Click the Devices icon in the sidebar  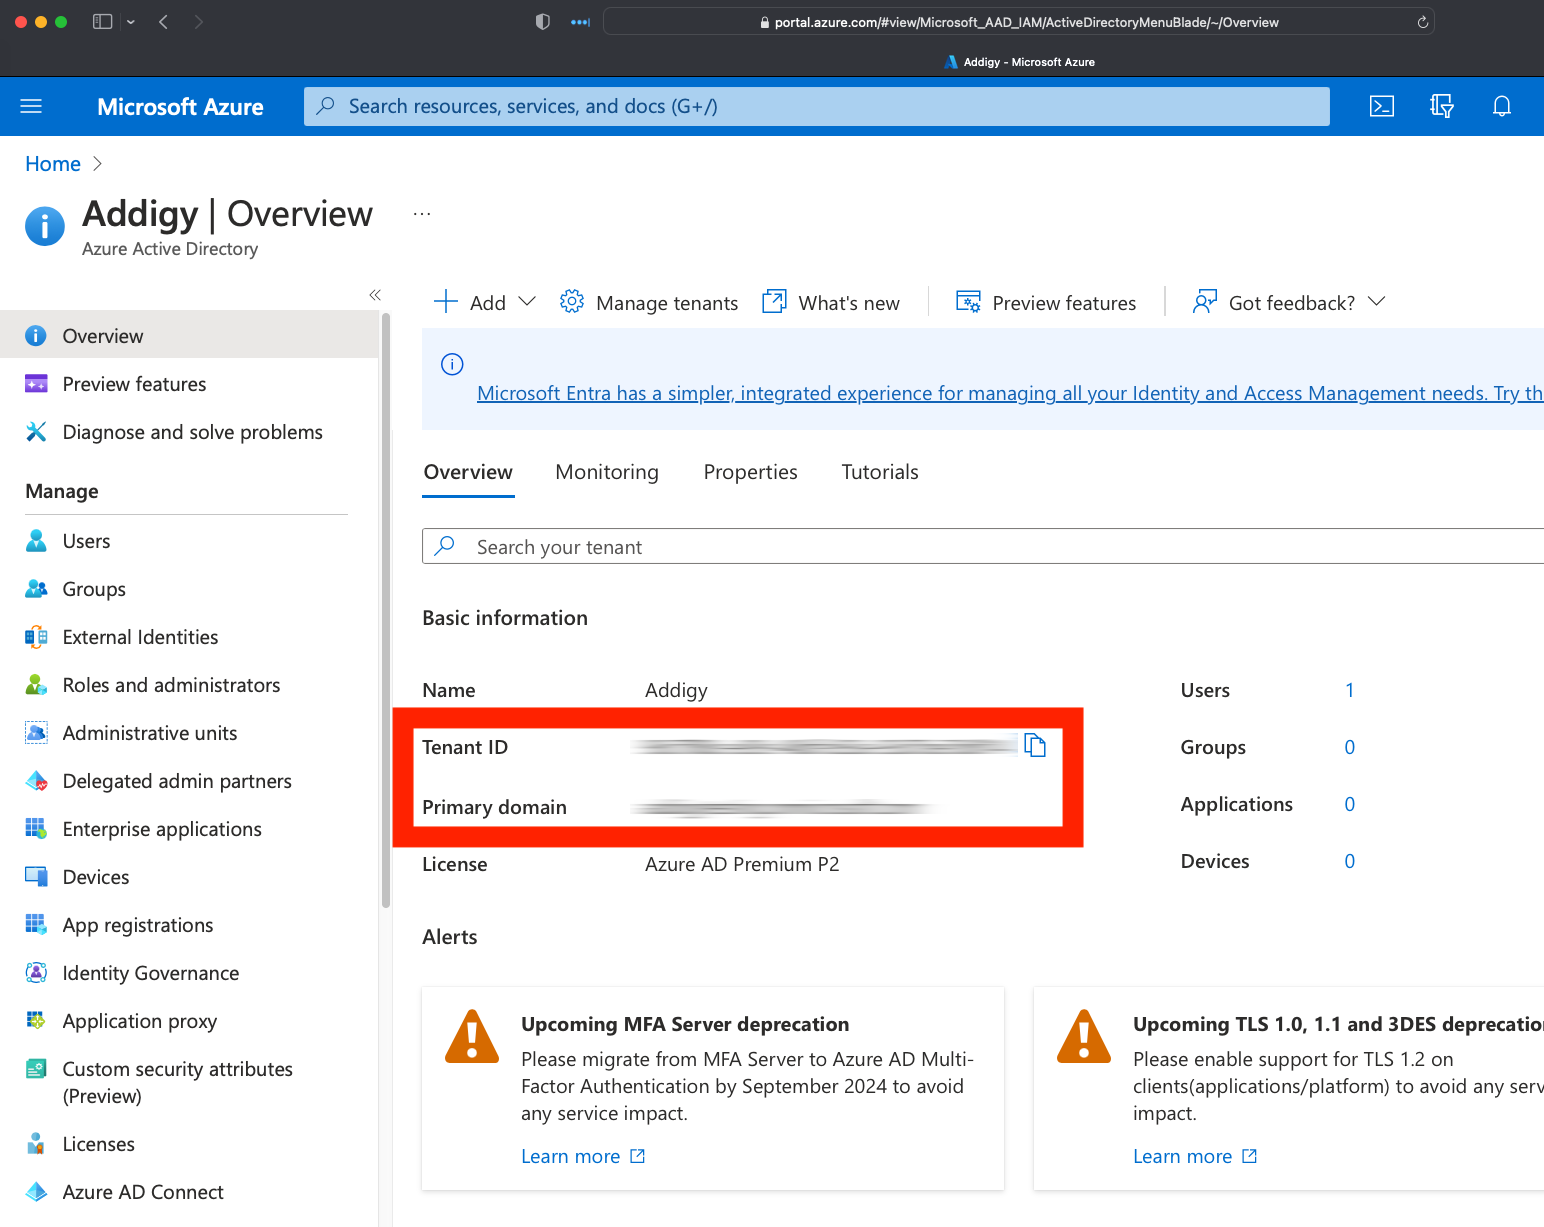coord(36,877)
